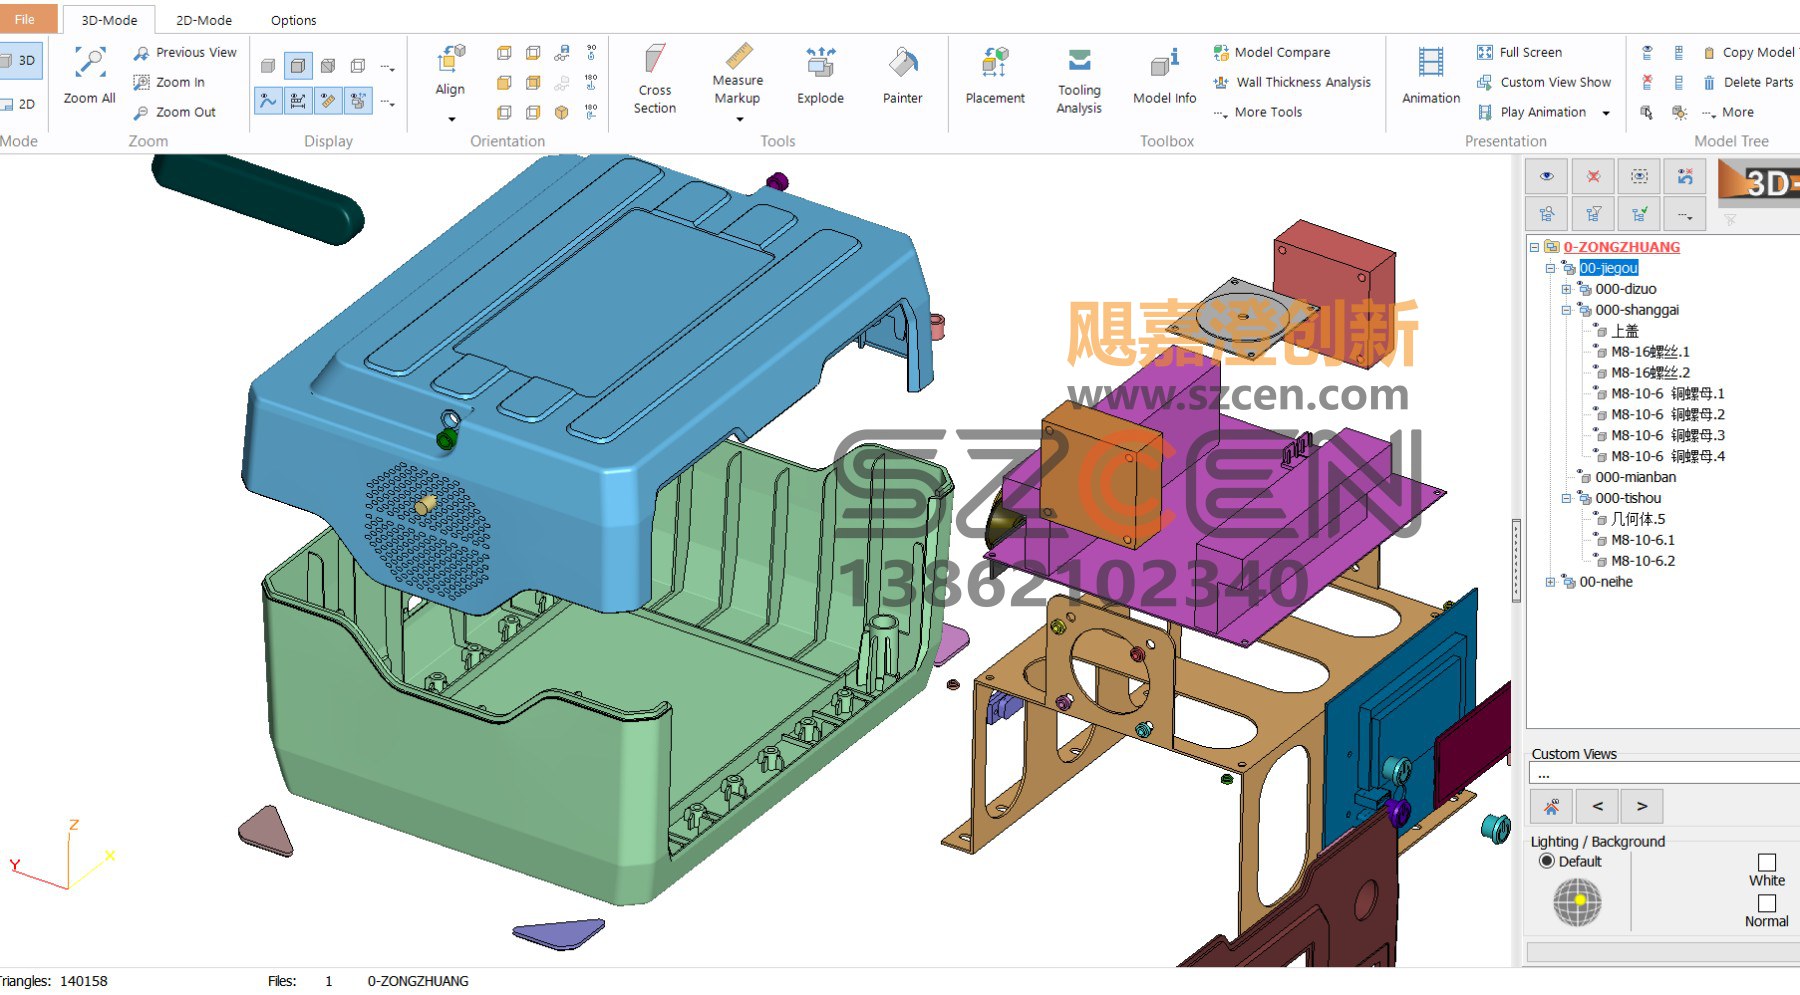Select the Default lighting radio button
This screenshot has width=1800, height=995.
coord(1547,861)
